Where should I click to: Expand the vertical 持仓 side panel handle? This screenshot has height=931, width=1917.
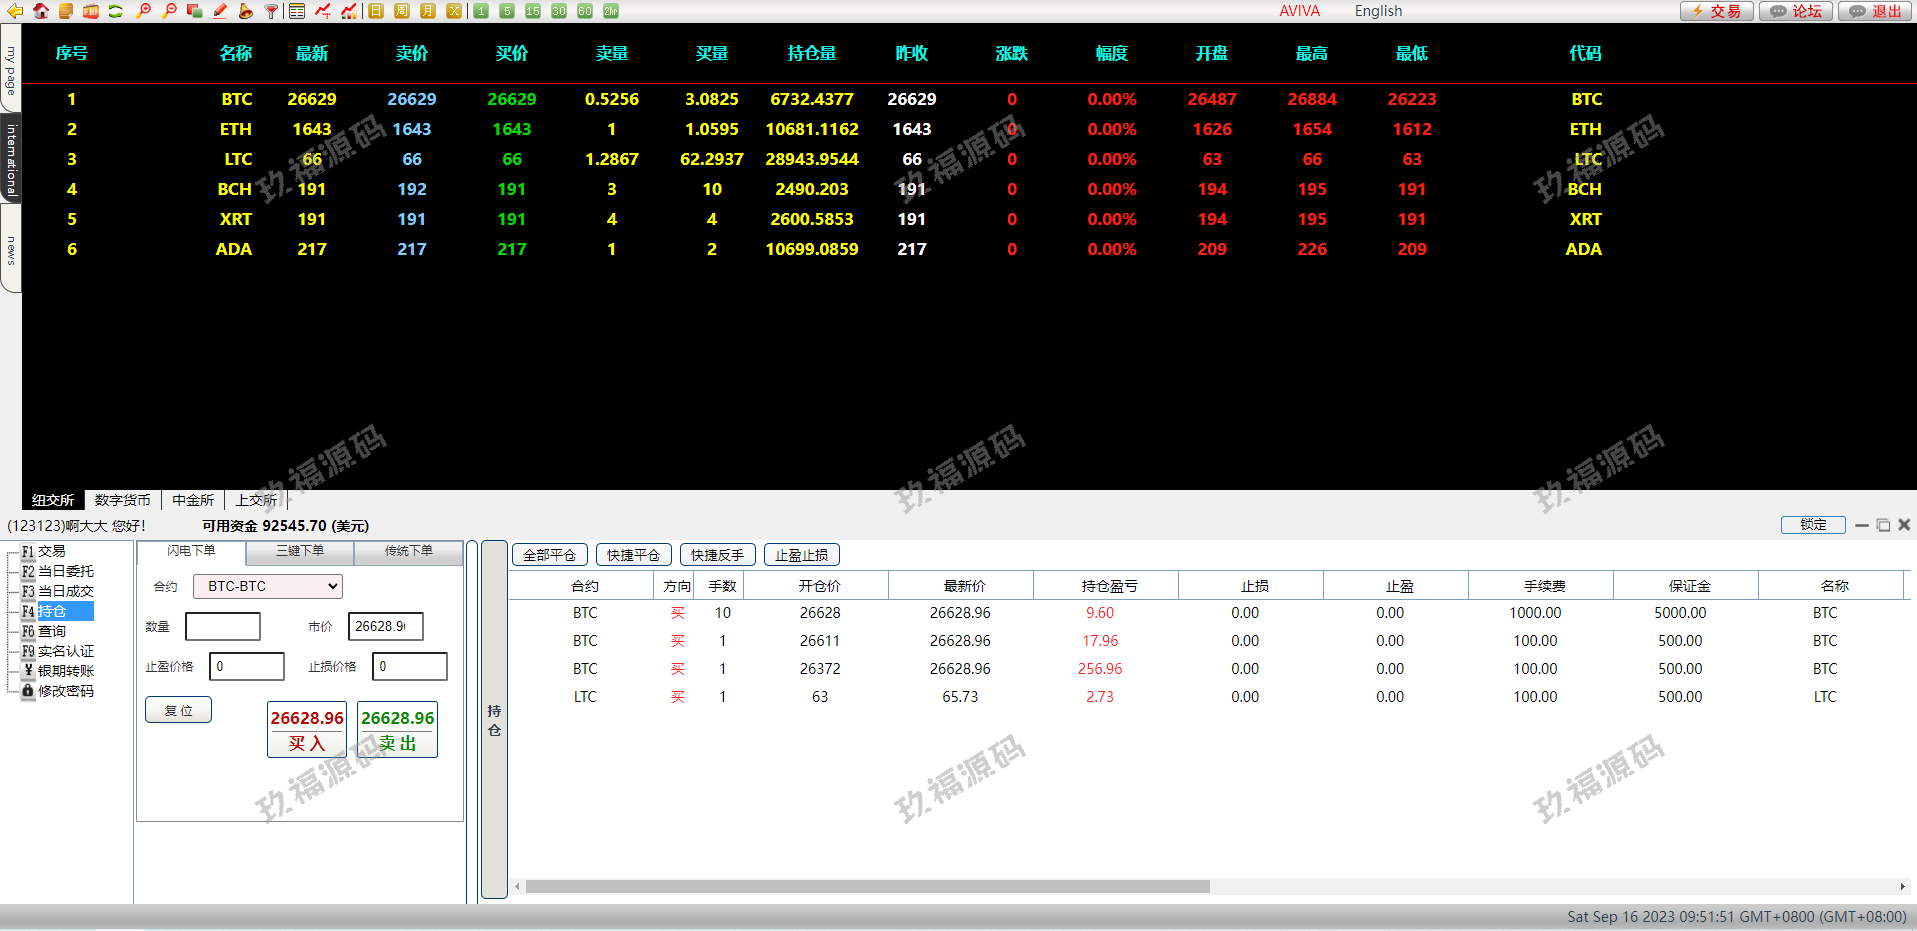[494, 720]
